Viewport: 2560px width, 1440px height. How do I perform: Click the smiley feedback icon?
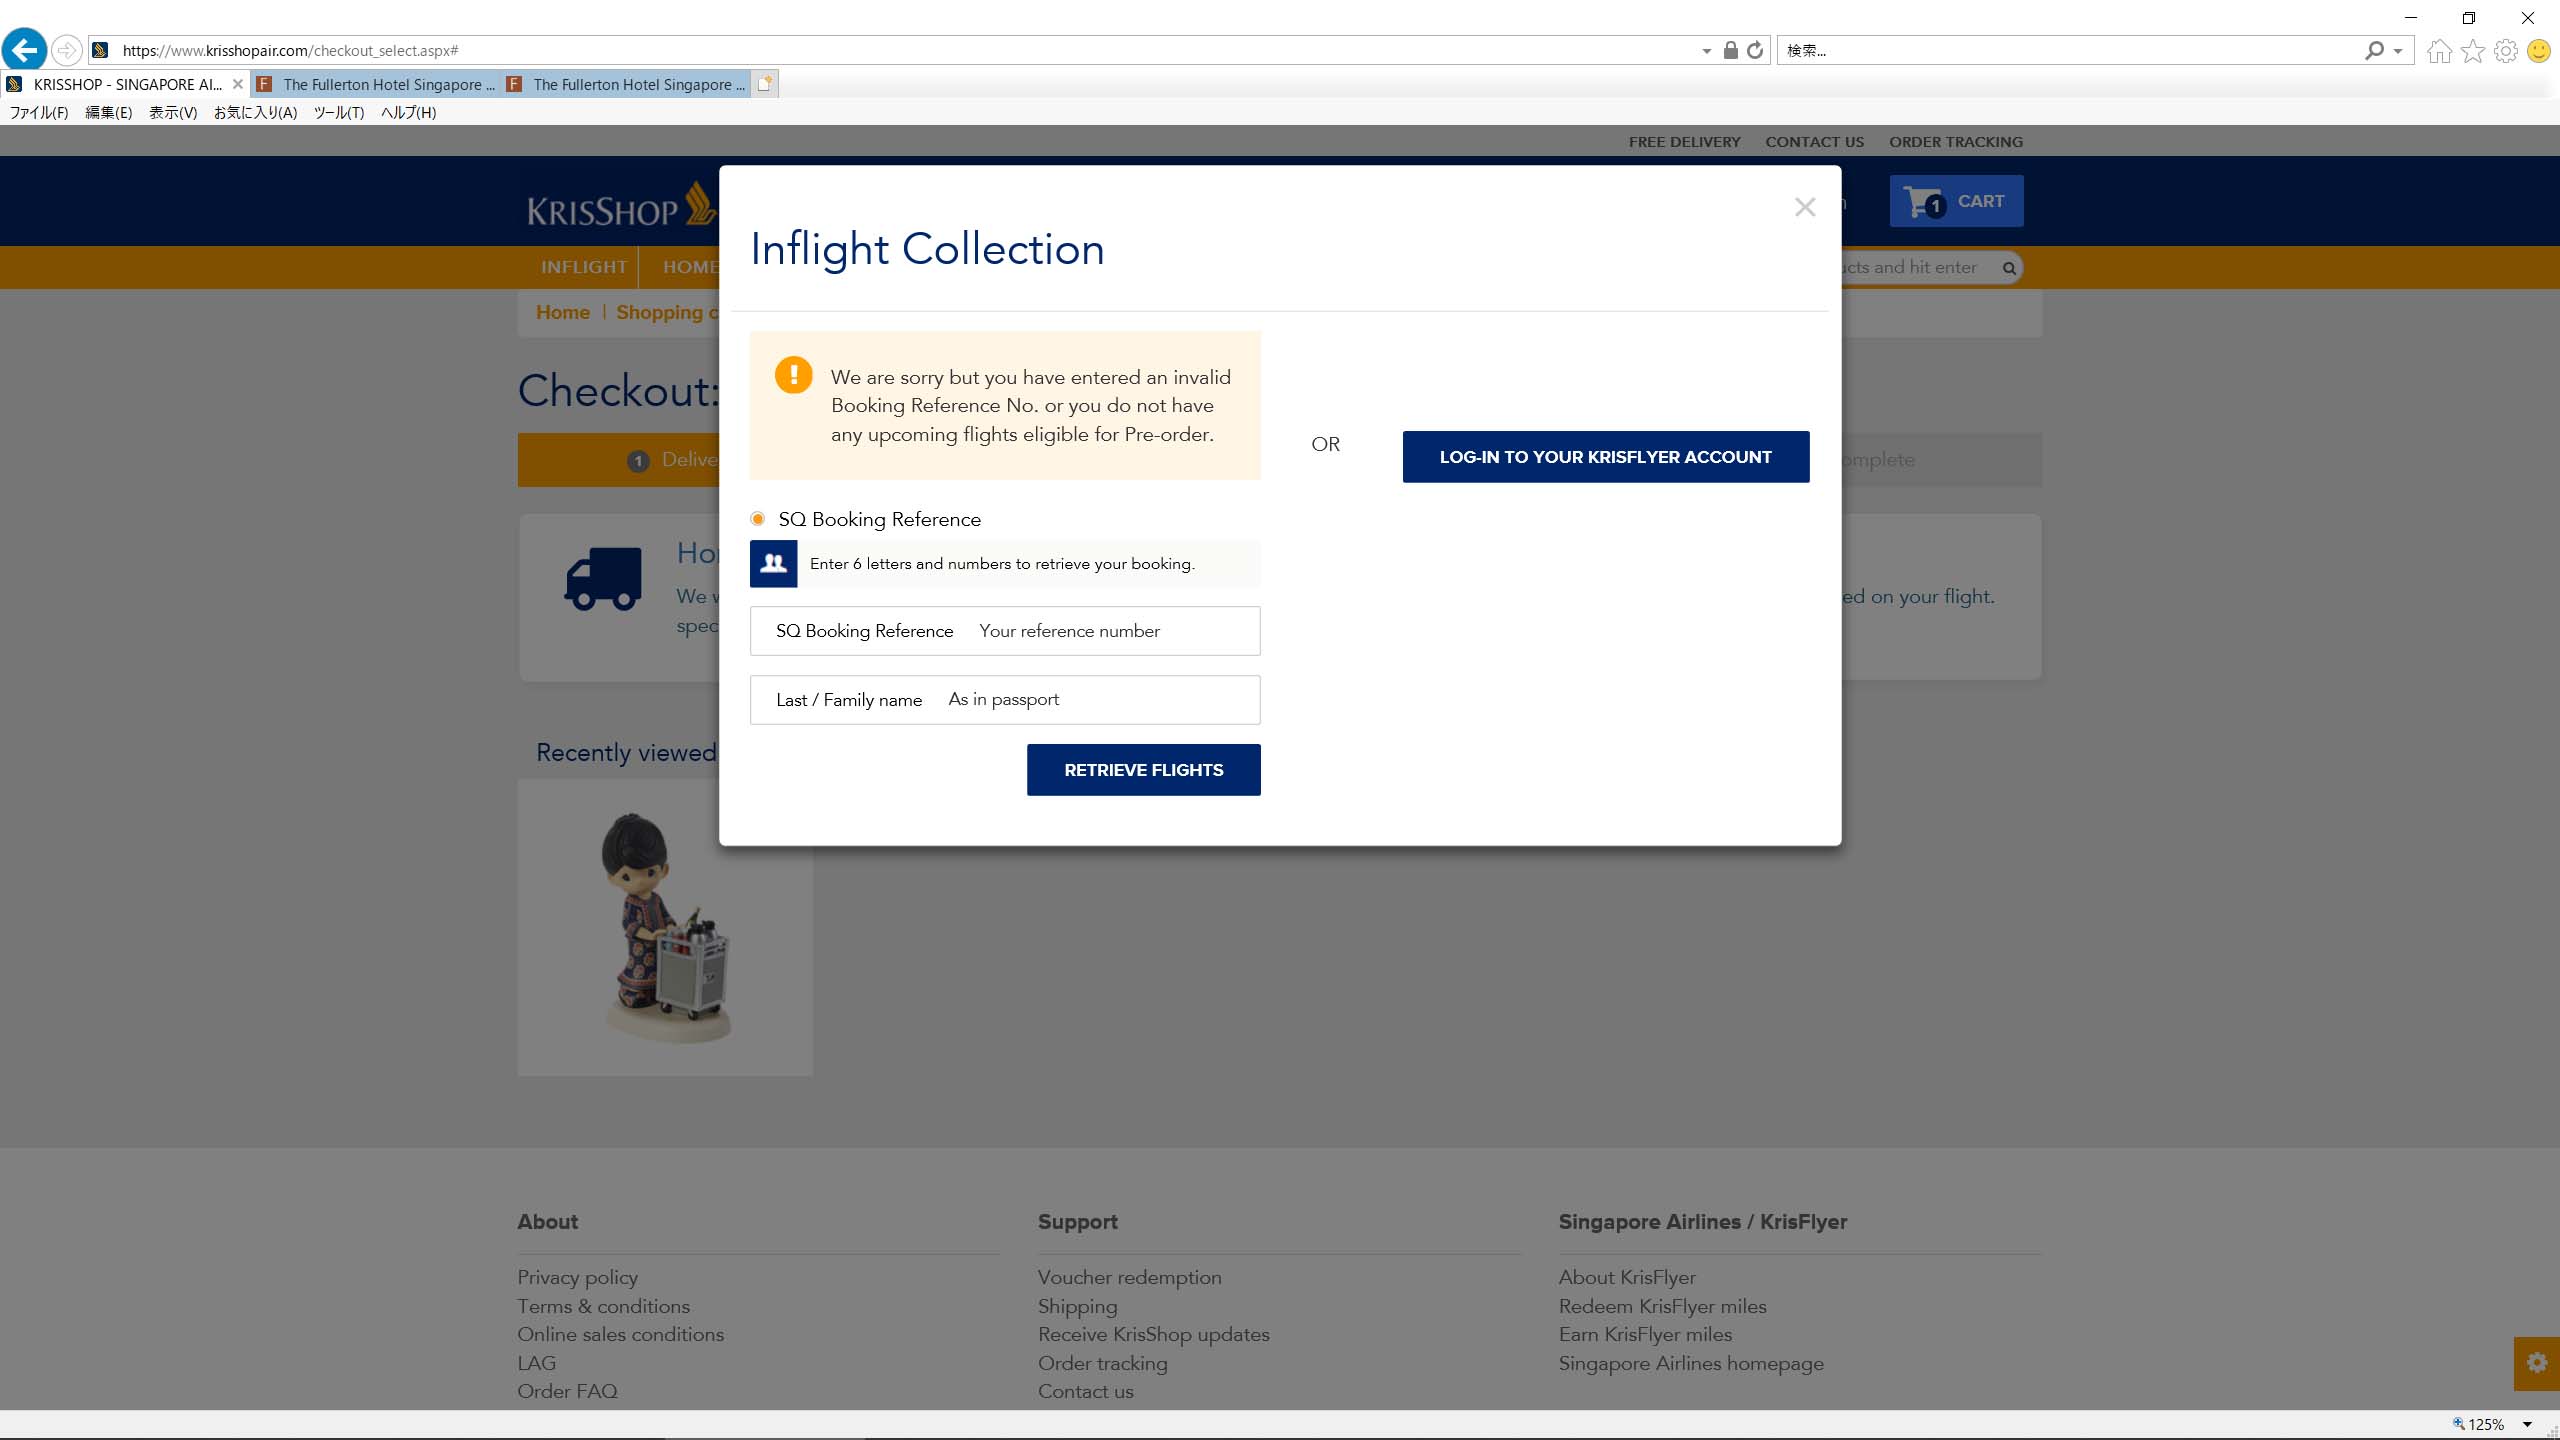pyautogui.click(x=2539, y=50)
